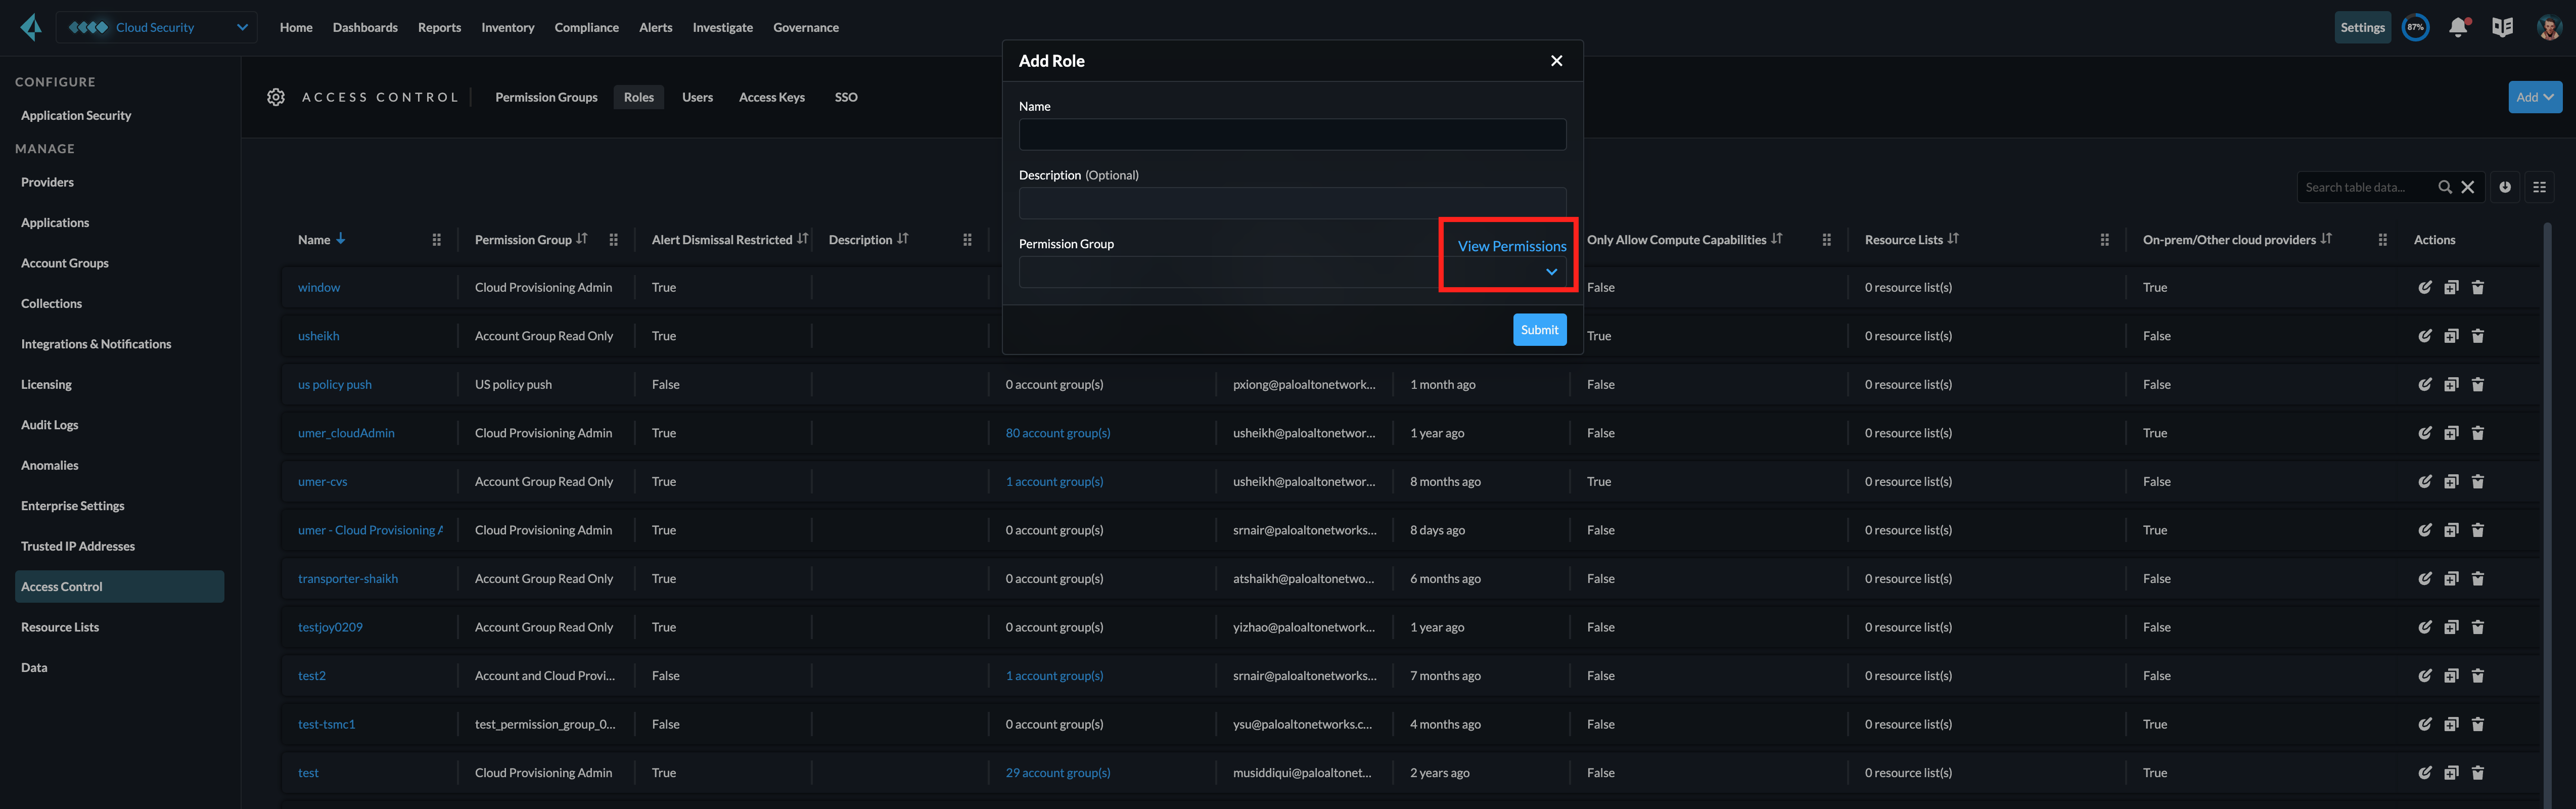Sort by Permission Group column
Screen dimensions: 2576x809
pyautogui.click(x=582, y=239)
